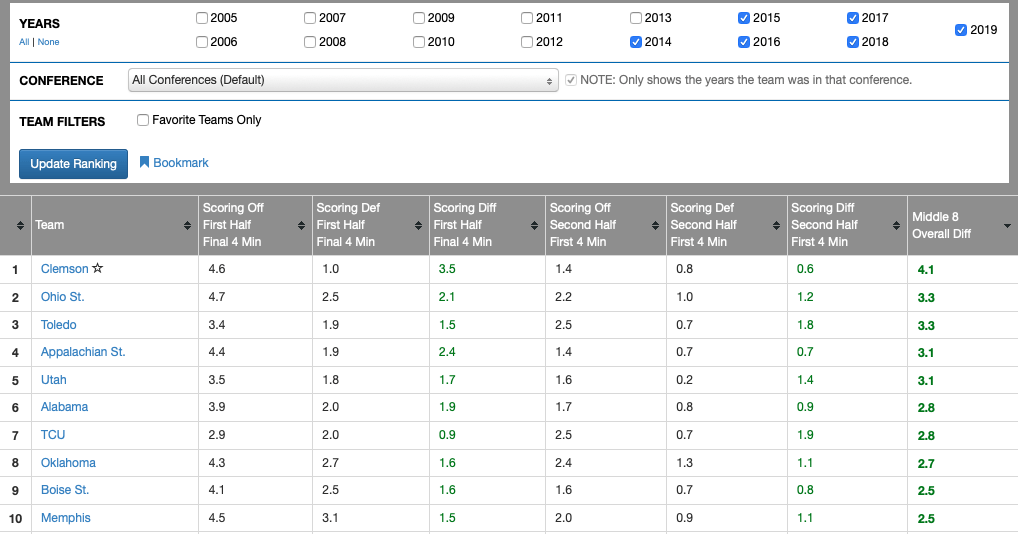Open the Clemson team link
Screen dimensions: 1018x534
(x=64, y=269)
